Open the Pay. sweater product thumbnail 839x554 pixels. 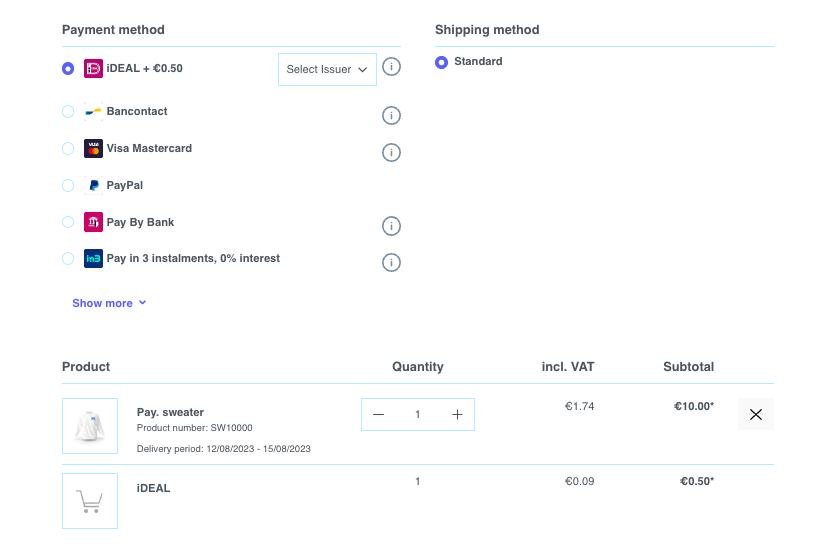pos(90,426)
